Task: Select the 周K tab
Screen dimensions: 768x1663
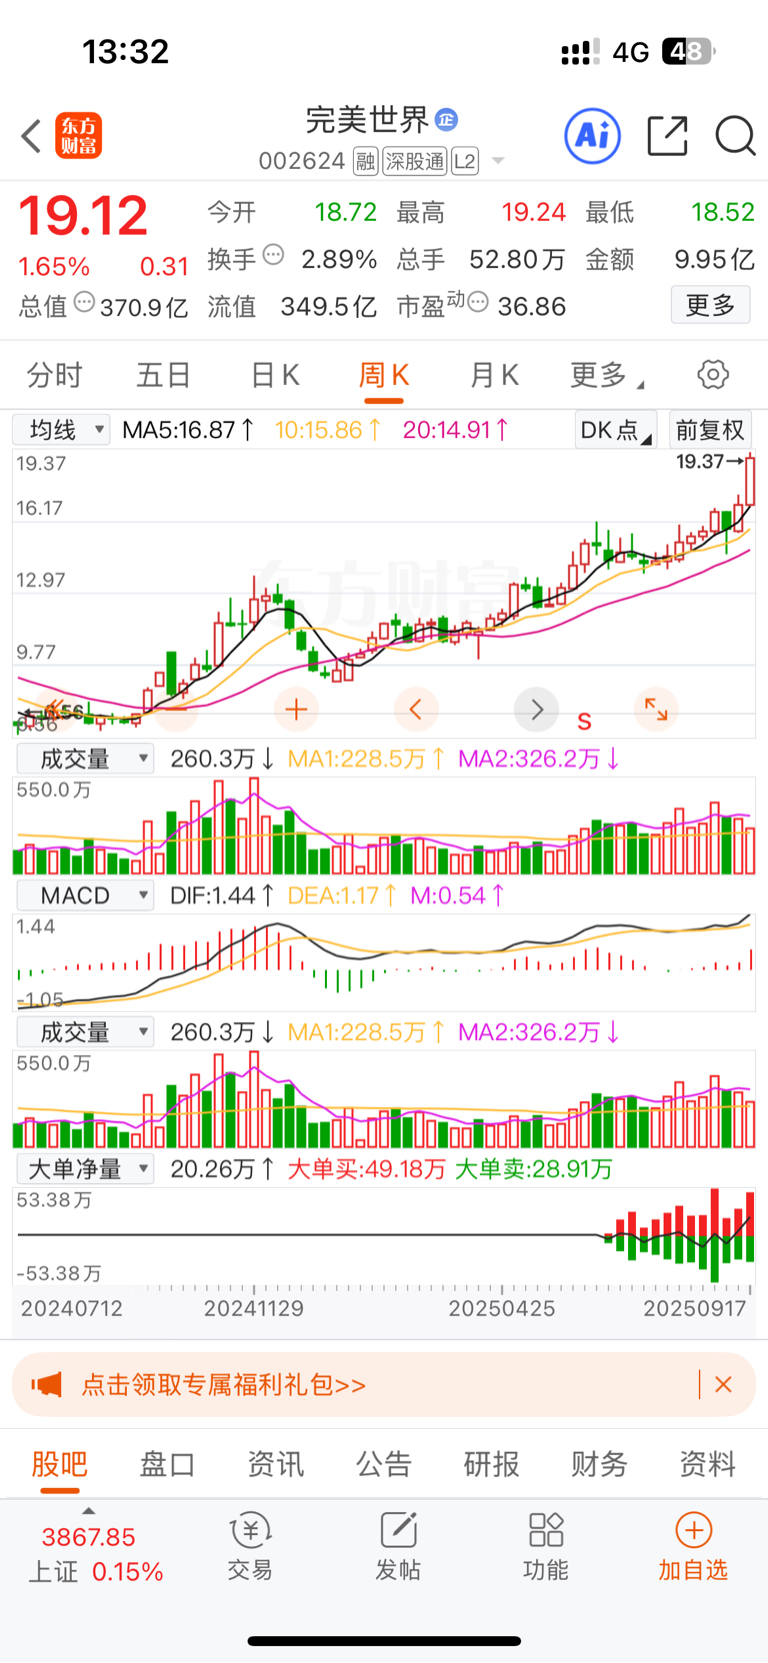Action: [x=384, y=375]
